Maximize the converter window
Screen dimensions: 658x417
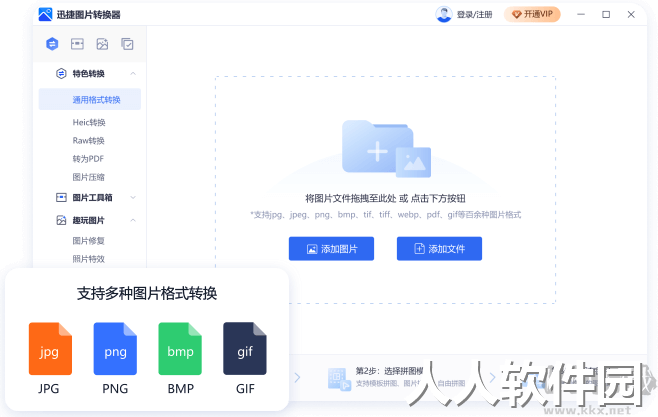(x=606, y=14)
